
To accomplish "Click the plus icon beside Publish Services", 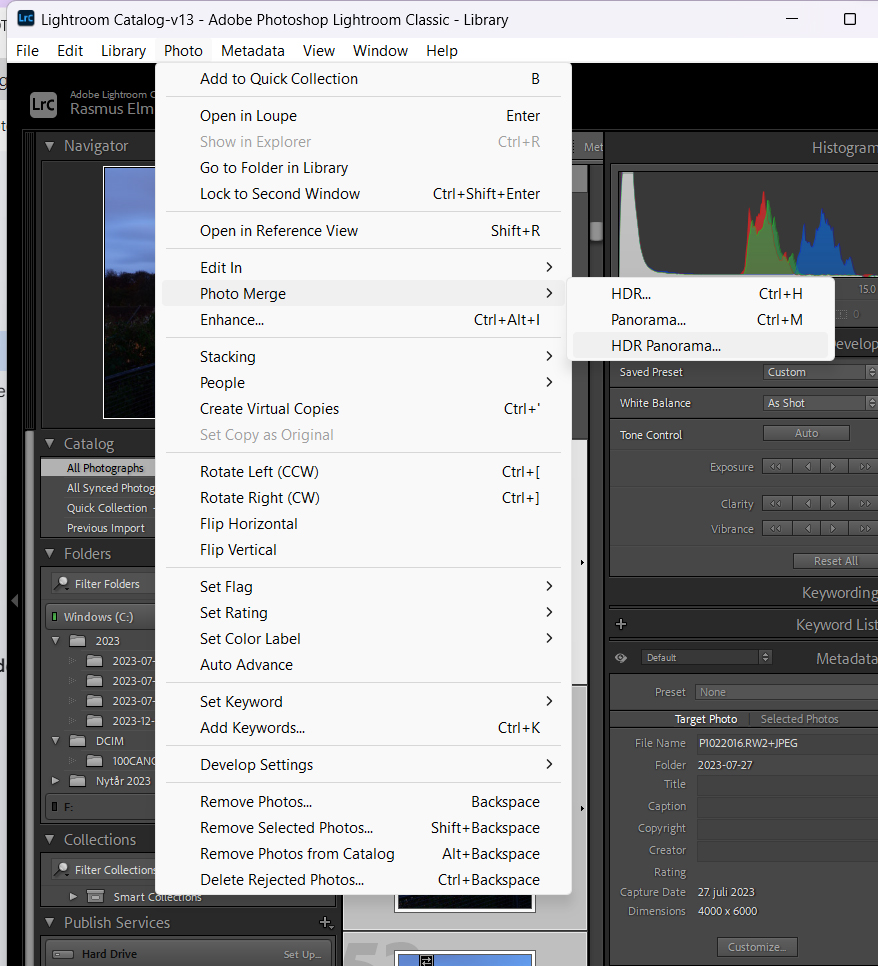I will pyautogui.click(x=325, y=923).
